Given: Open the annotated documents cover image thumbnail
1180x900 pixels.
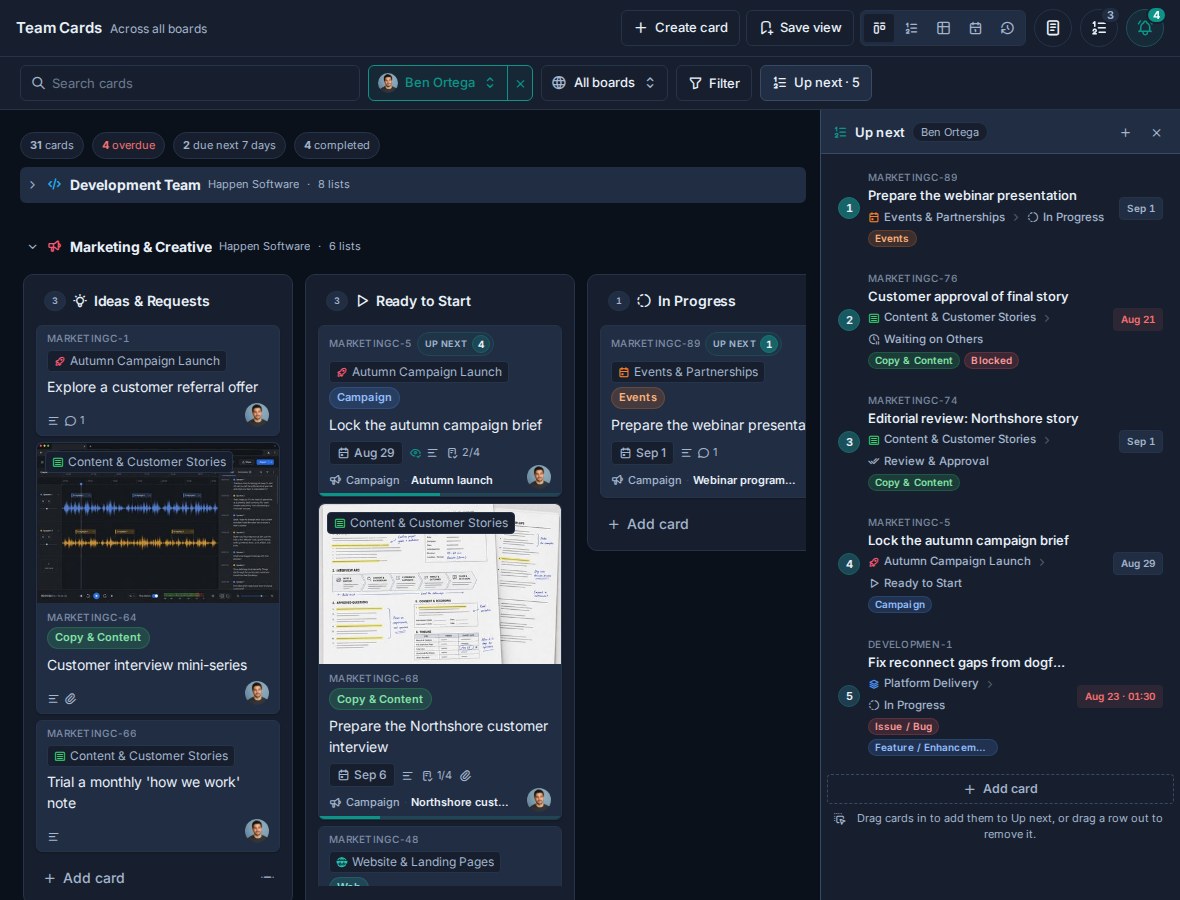Looking at the screenshot, I should point(440,584).
